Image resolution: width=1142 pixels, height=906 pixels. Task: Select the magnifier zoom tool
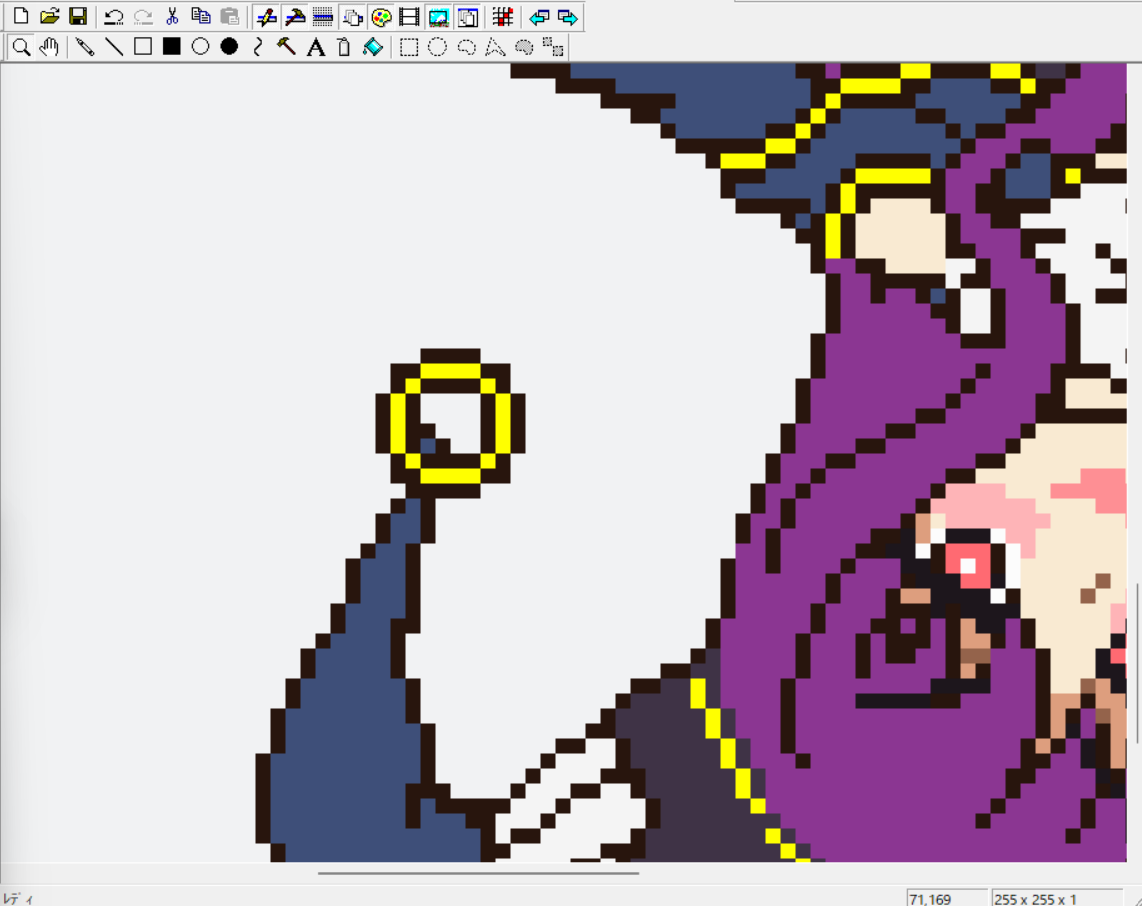[x=21, y=47]
